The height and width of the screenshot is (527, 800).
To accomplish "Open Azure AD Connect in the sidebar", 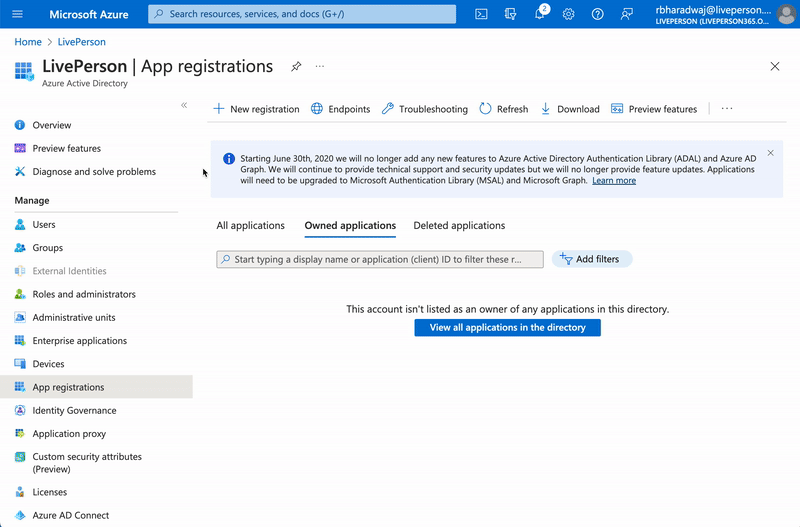I will click(x=71, y=515).
